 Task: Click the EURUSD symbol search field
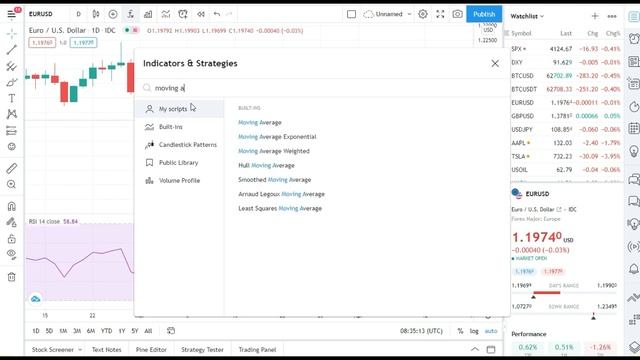pos(41,14)
